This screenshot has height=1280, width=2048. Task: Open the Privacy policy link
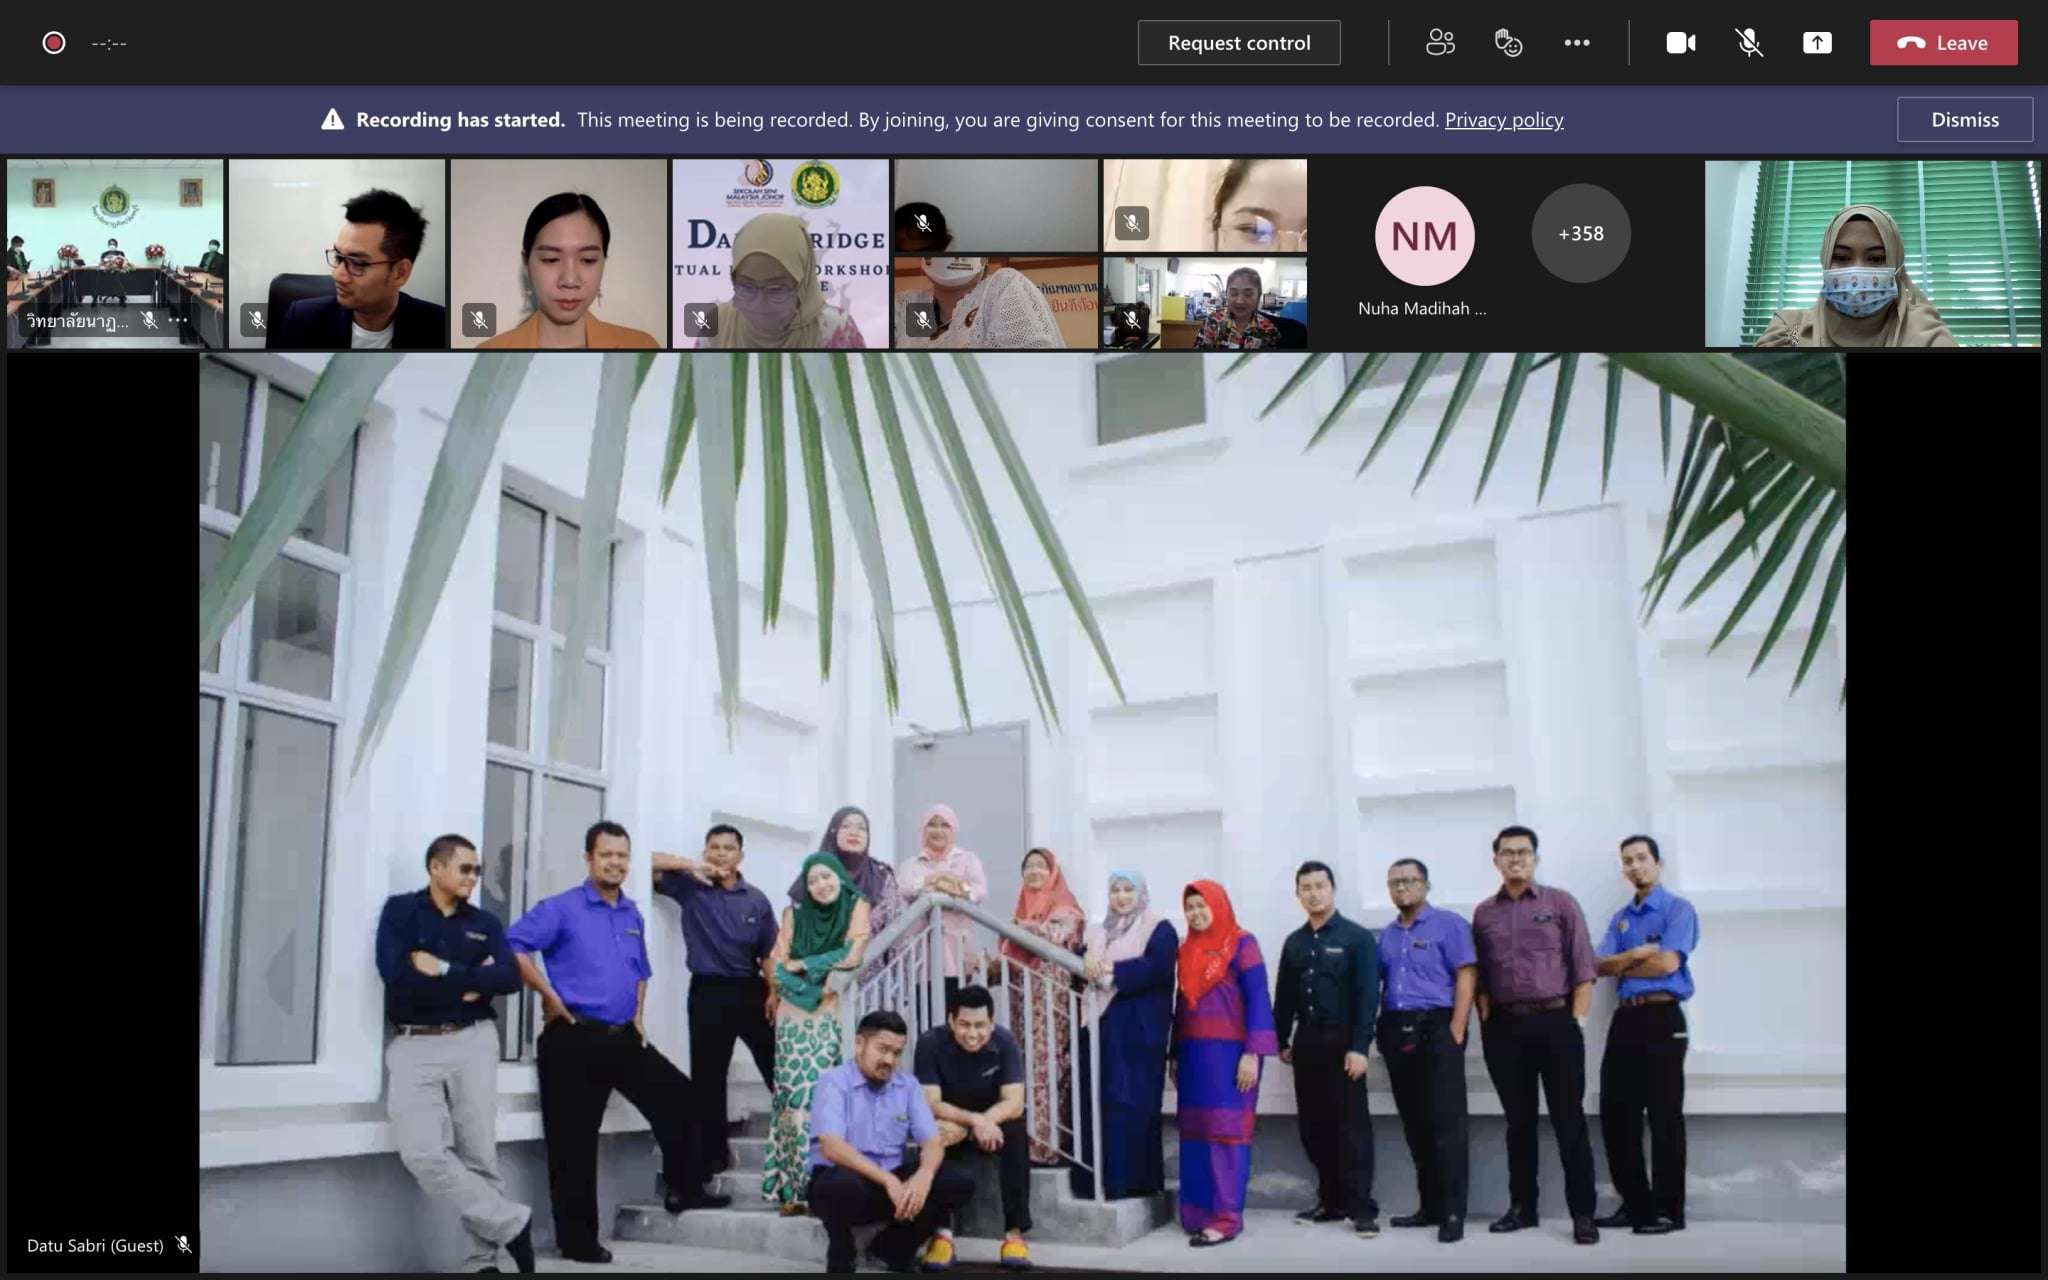tap(1503, 120)
